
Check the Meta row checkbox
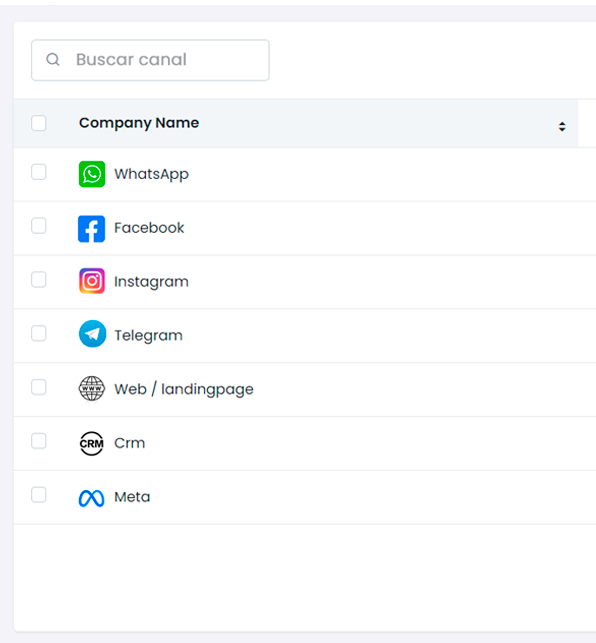[39, 495]
